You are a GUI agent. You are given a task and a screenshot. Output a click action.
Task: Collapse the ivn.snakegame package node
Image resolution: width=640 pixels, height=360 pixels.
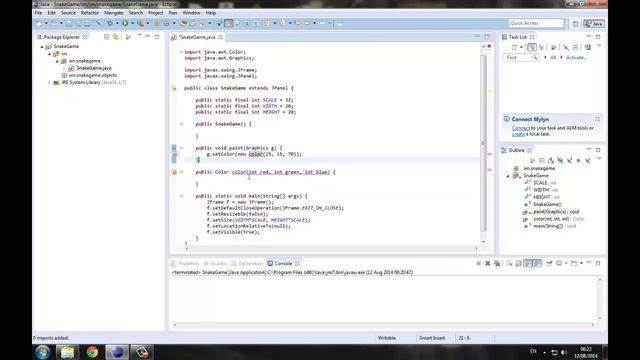coord(57,61)
